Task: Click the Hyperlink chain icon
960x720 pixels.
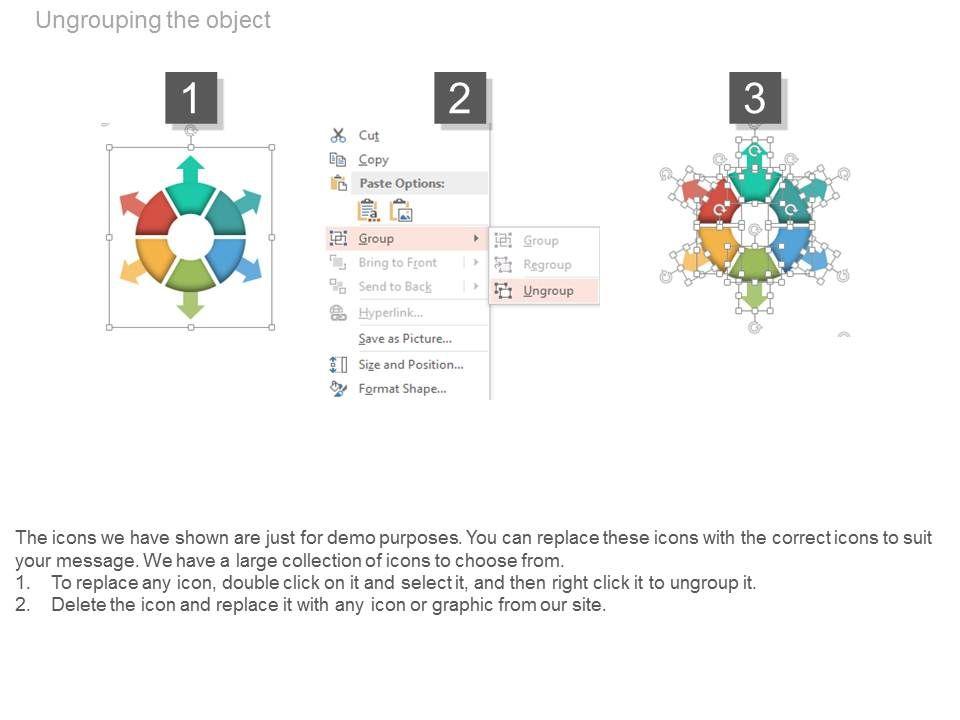Action: point(338,313)
